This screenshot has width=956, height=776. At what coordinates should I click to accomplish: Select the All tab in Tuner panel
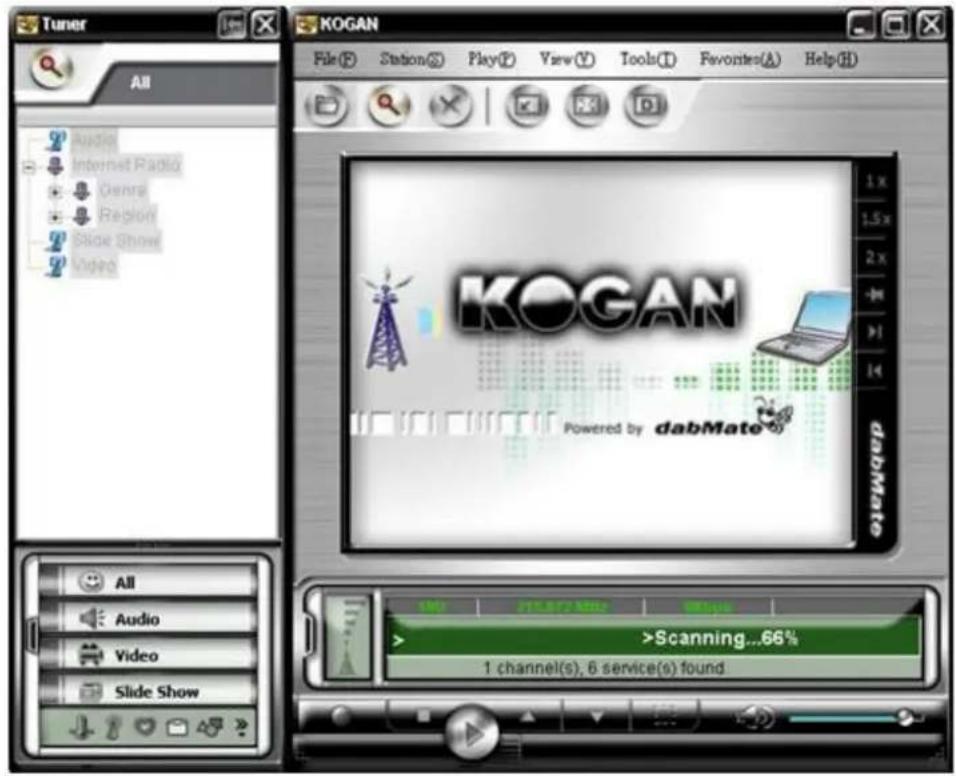(x=140, y=82)
